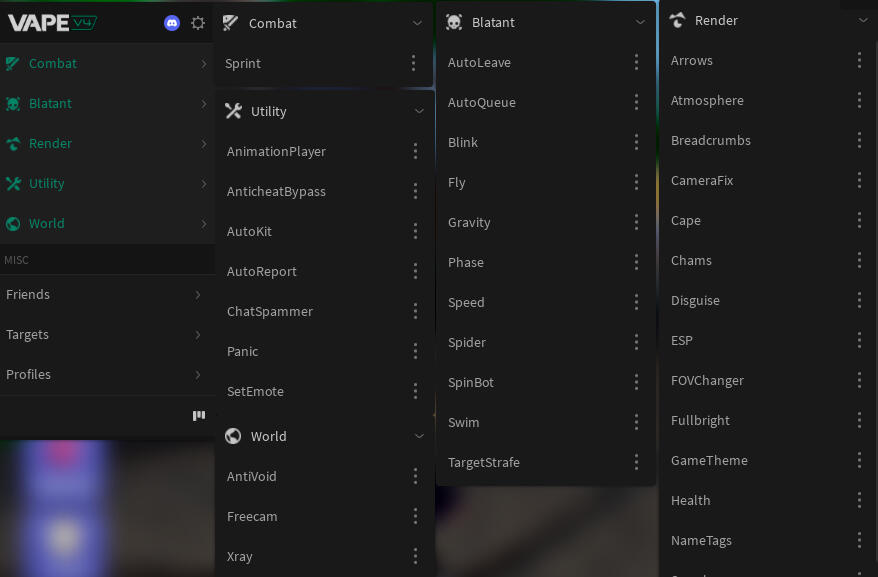Open Friends in the Misc list
Image resolution: width=878 pixels, height=577 pixels.
pyautogui.click(x=106, y=295)
